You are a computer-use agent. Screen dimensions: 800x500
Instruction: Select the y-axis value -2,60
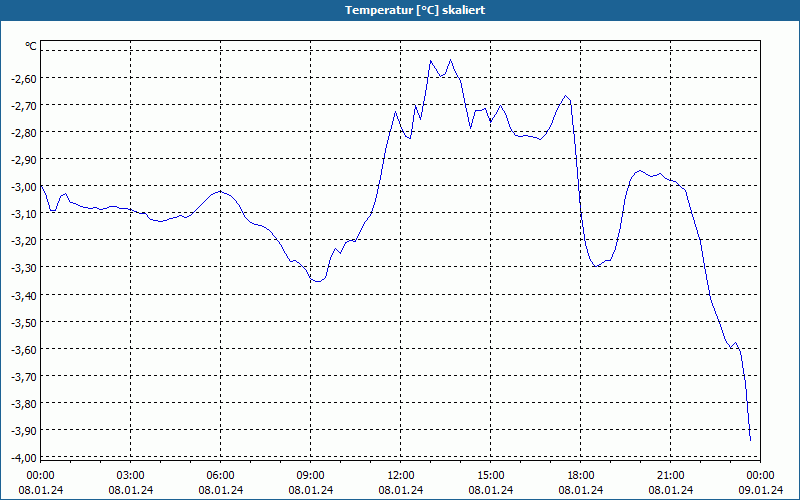(23, 78)
